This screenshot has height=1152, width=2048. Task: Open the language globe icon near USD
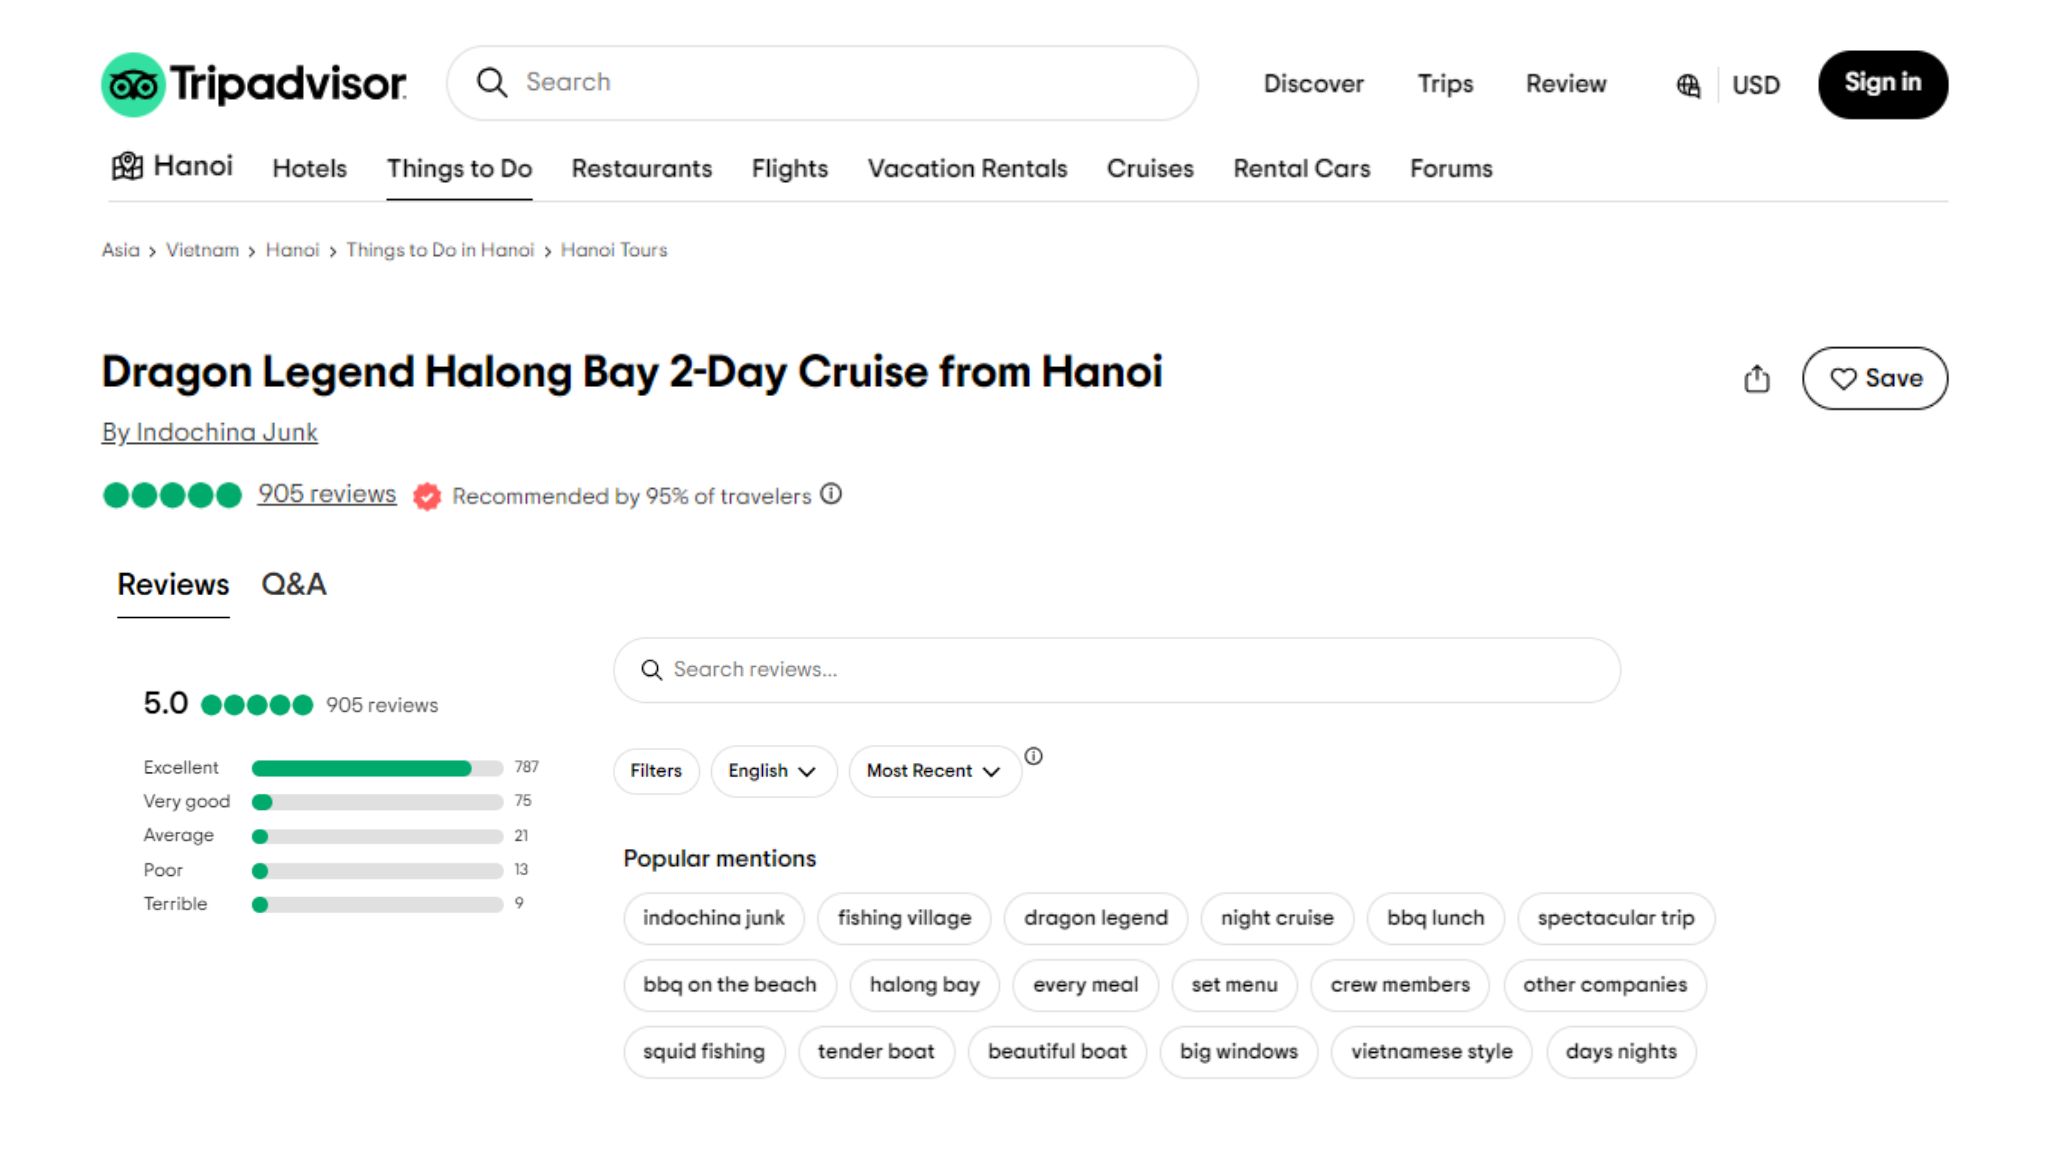click(x=1688, y=86)
